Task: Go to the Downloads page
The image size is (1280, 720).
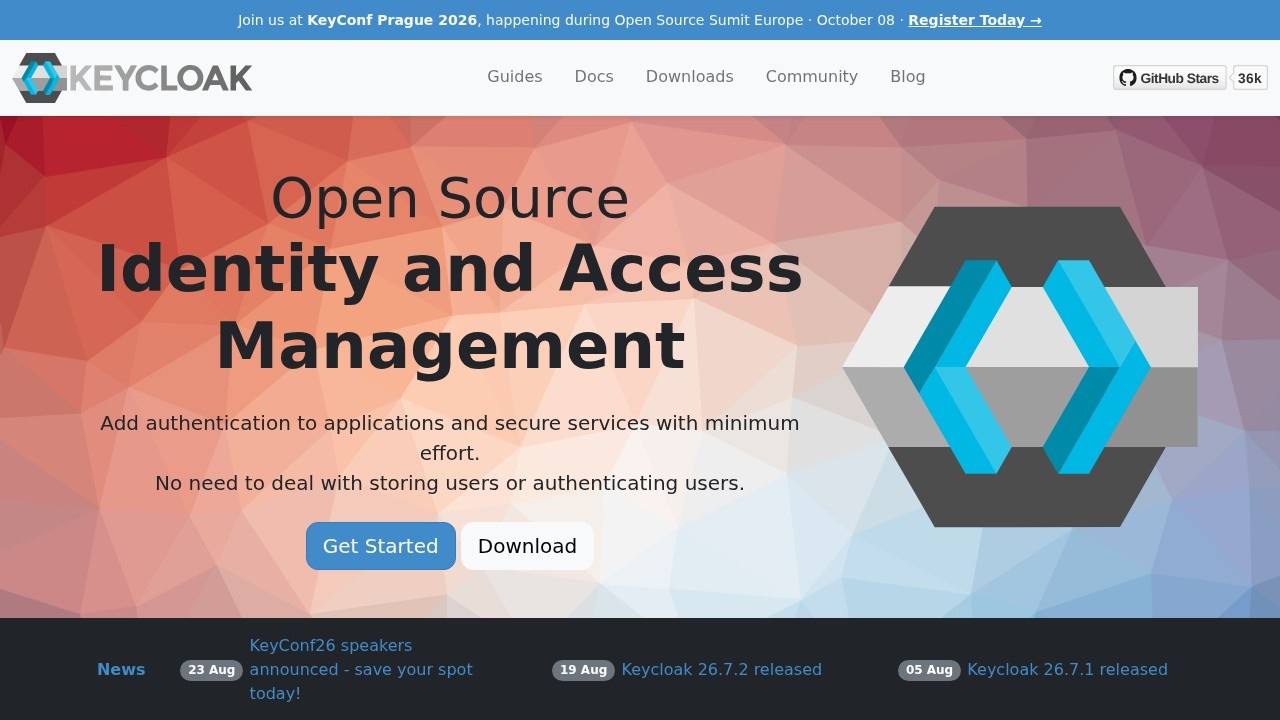Action: (x=690, y=77)
